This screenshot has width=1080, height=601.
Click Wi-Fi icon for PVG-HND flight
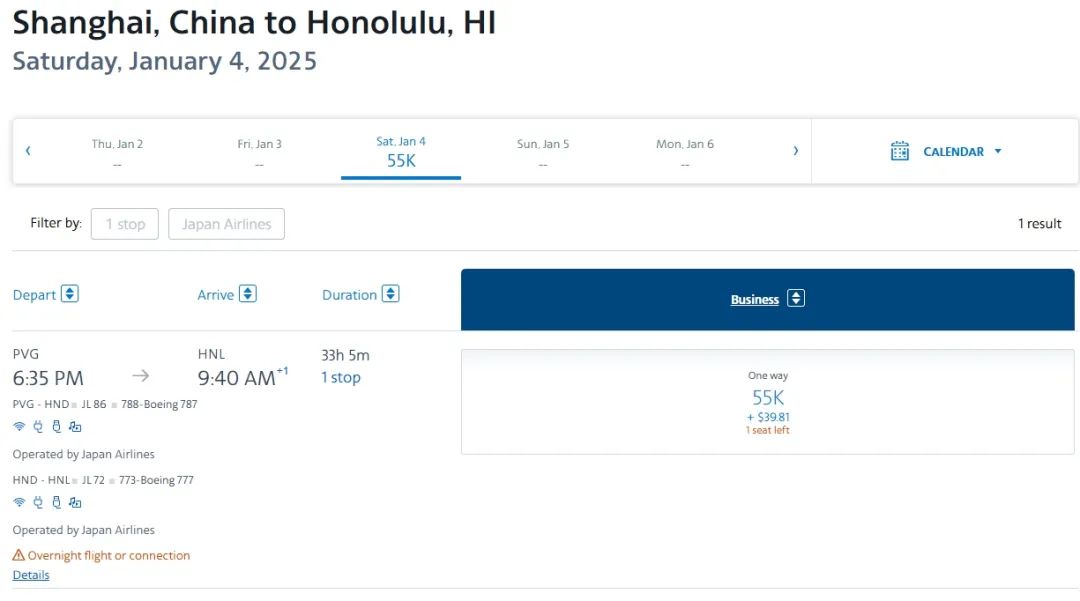pyautogui.click(x=18, y=427)
